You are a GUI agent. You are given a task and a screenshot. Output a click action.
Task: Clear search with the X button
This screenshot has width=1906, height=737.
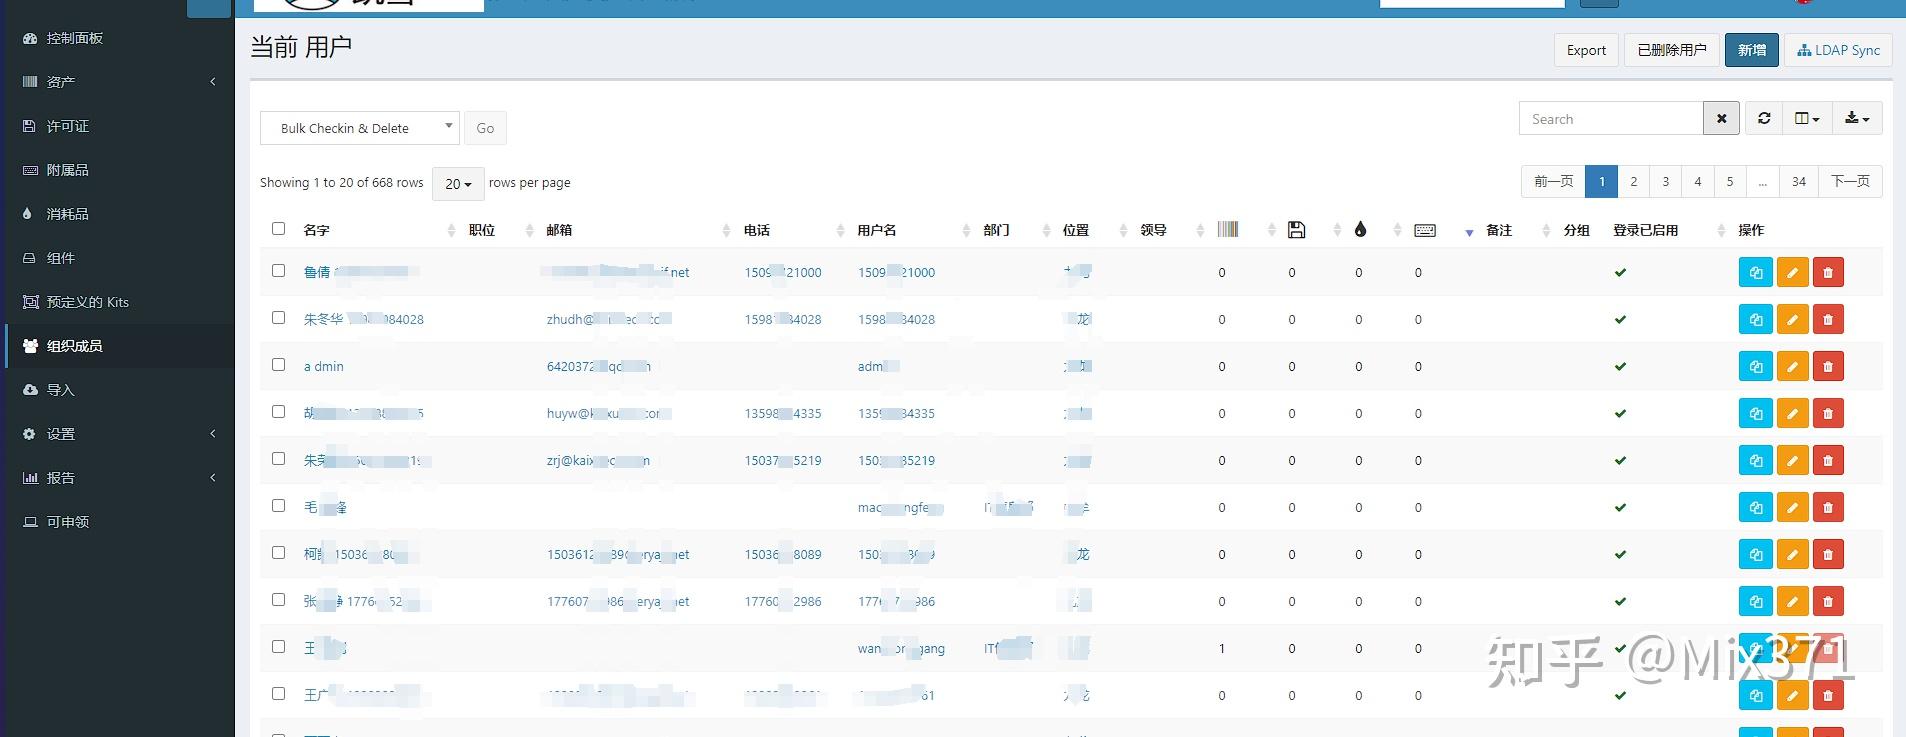pos(1721,118)
